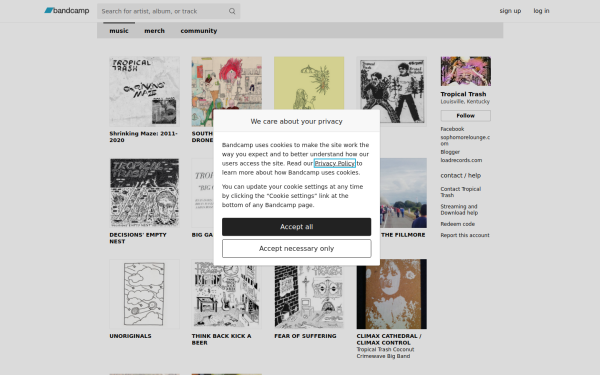The height and width of the screenshot is (375, 600).
Task: Open the UNORIGINALS album cover
Action: pyautogui.click(x=144, y=294)
